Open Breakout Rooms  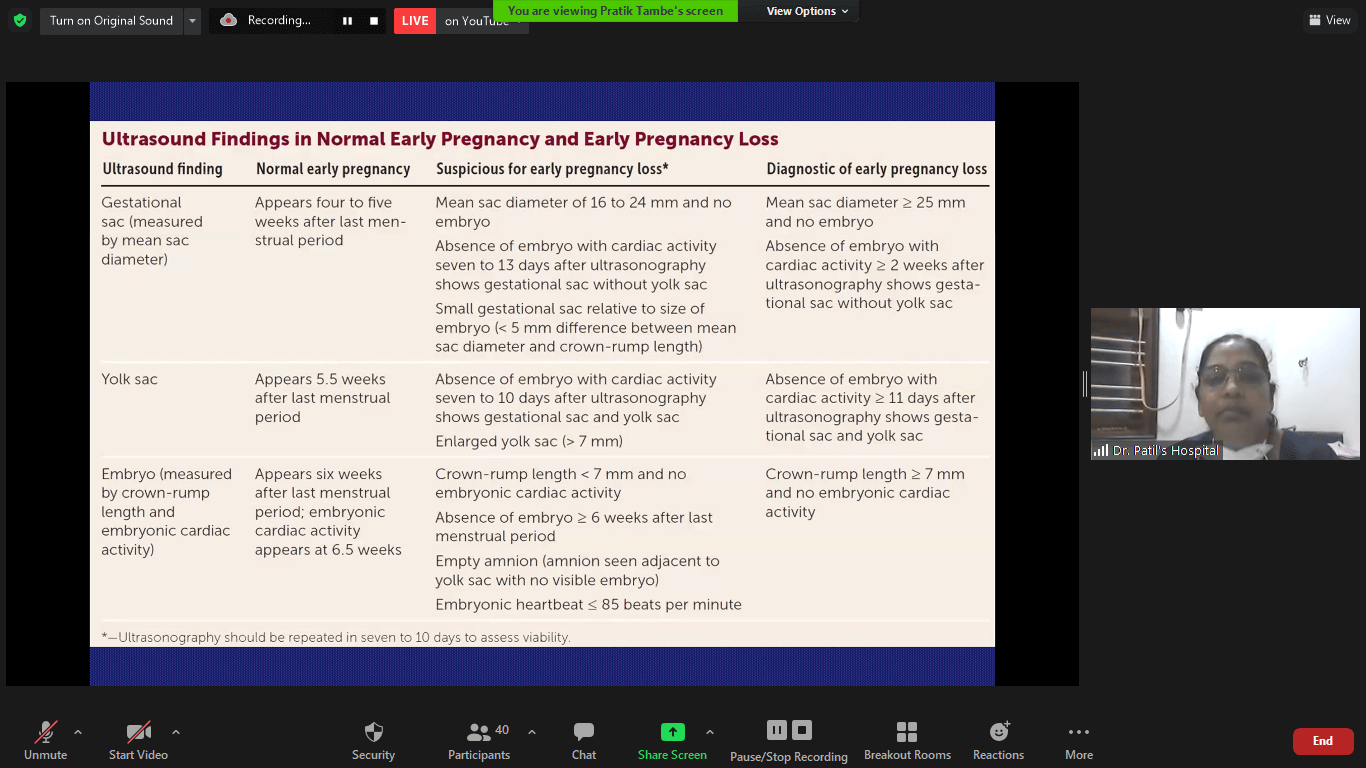[x=907, y=741]
